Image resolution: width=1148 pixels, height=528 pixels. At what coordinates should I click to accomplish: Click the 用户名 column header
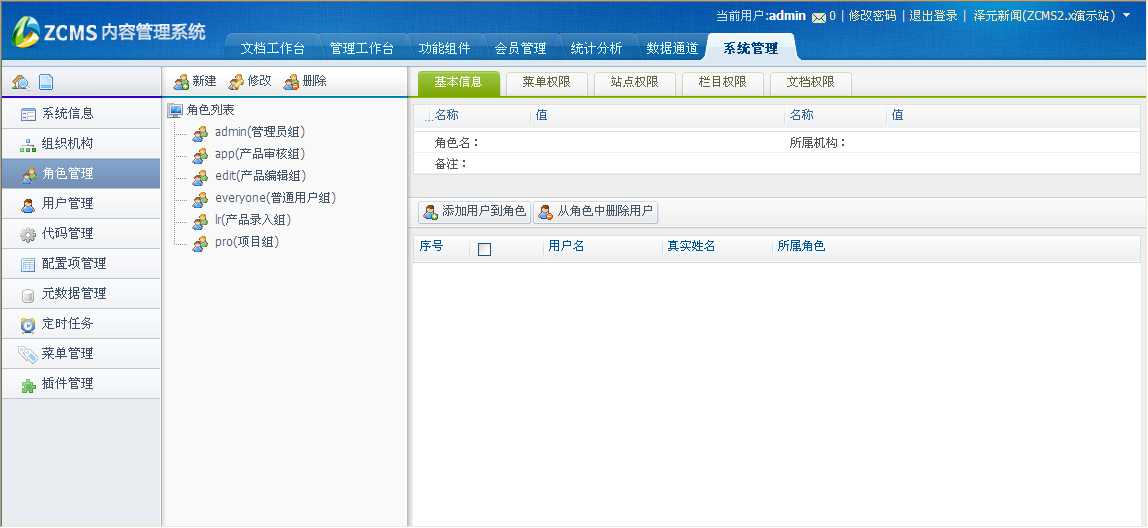566,246
